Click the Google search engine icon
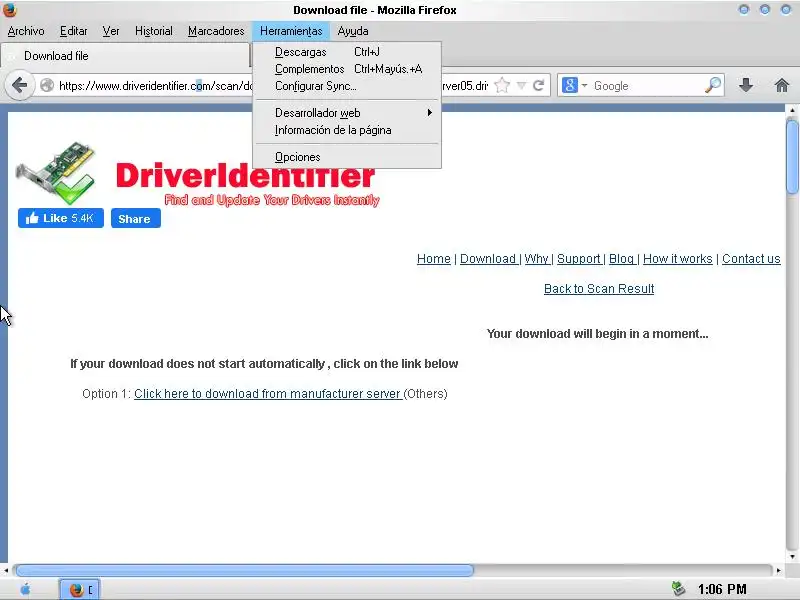The image size is (800, 600). (x=569, y=85)
